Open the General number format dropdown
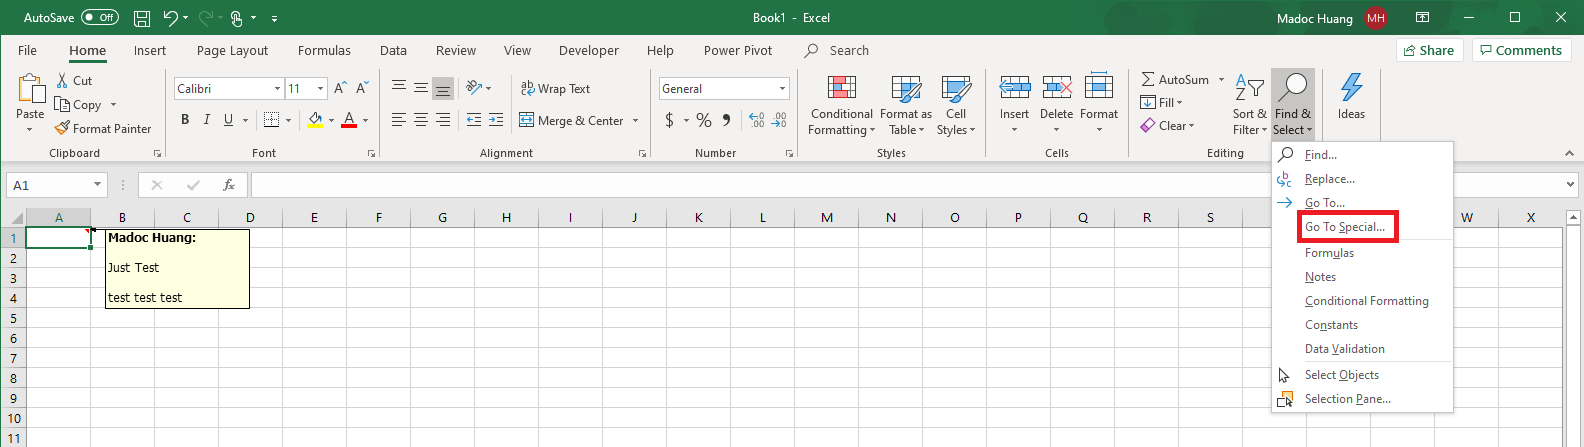 782,89
